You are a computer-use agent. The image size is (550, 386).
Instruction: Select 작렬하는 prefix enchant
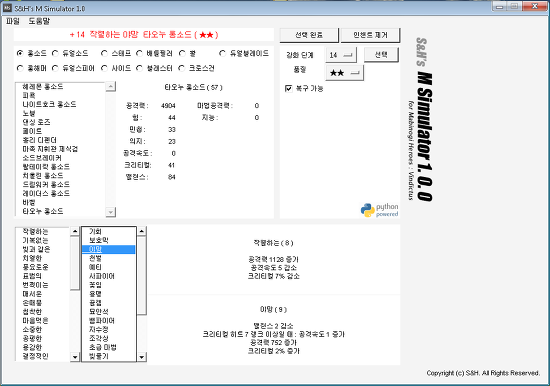tap(35, 231)
